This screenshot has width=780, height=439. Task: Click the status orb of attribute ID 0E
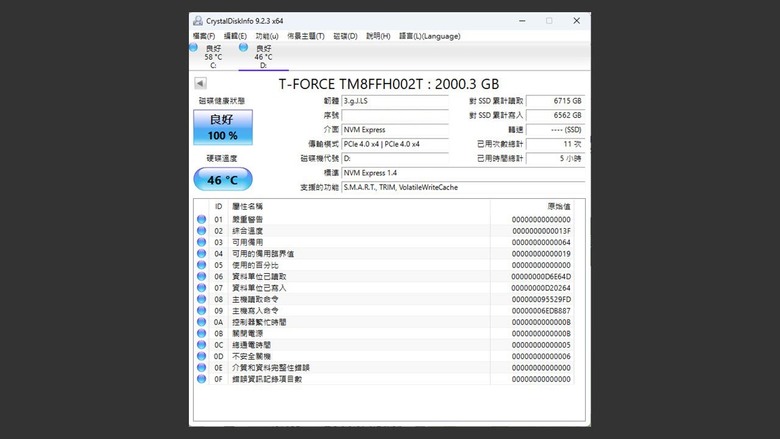tap(201, 368)
